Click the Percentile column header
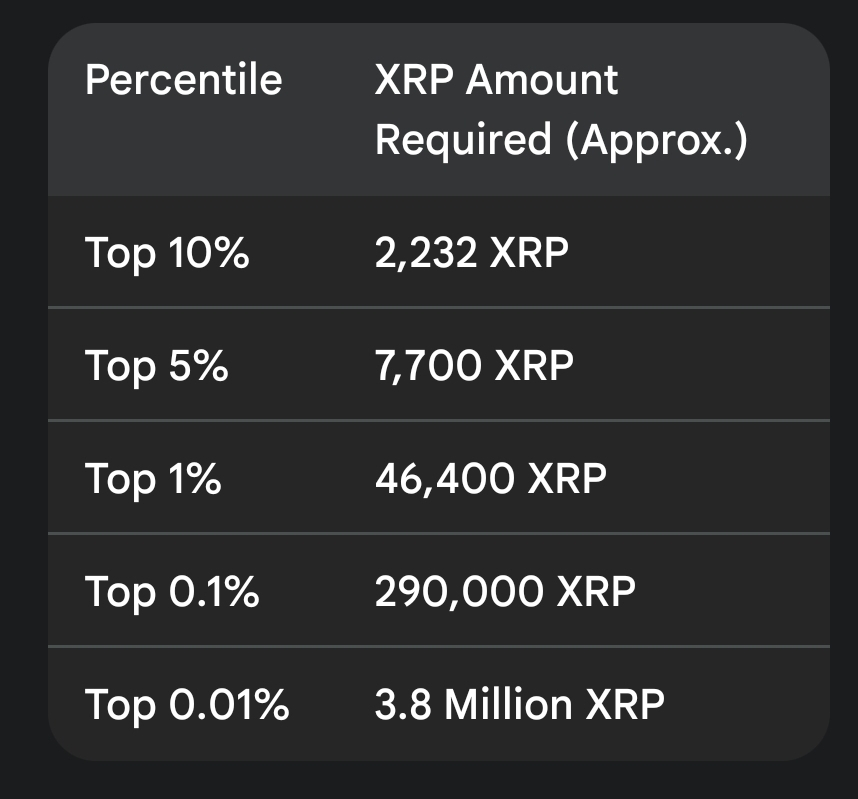 183,80
